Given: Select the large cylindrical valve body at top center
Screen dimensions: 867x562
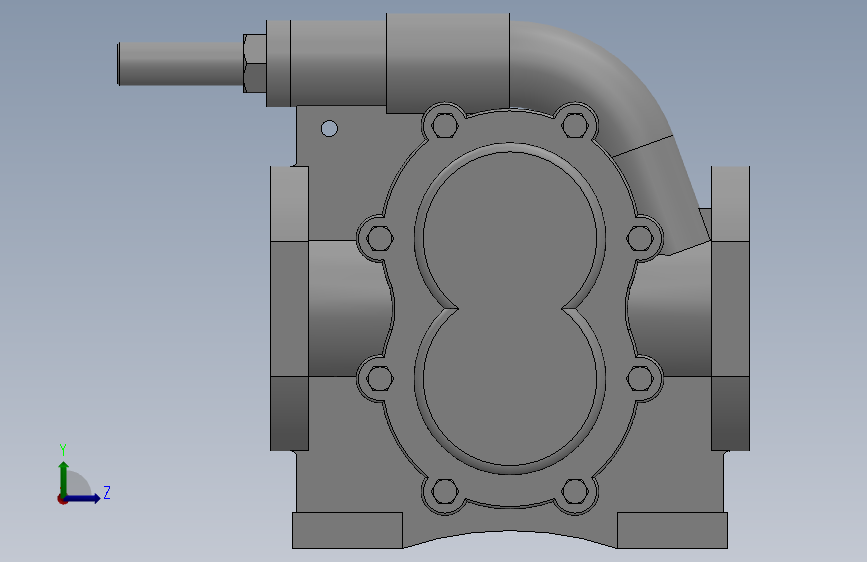Looking at the screenshot, I should tap(448, 62).
